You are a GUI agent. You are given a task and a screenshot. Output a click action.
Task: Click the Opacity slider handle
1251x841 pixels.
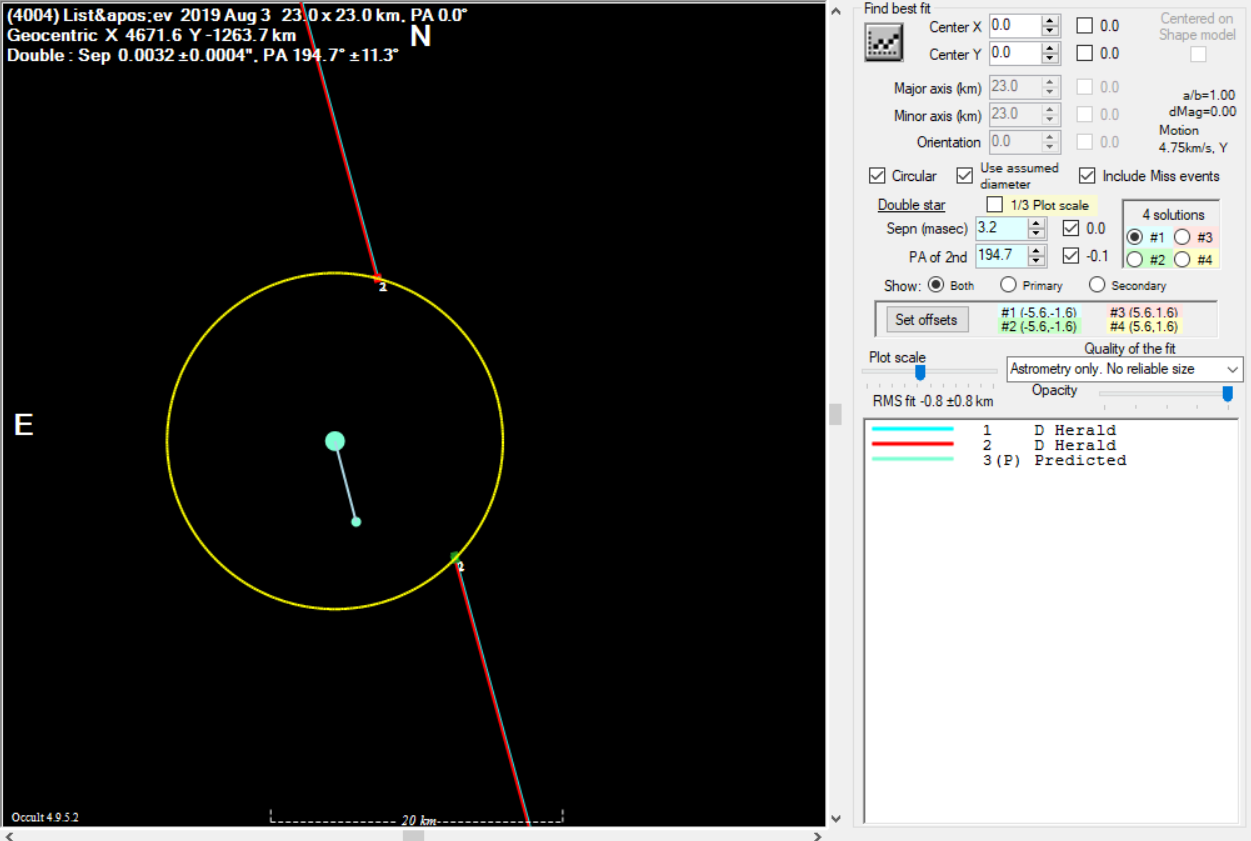(x=1228, y=394)
